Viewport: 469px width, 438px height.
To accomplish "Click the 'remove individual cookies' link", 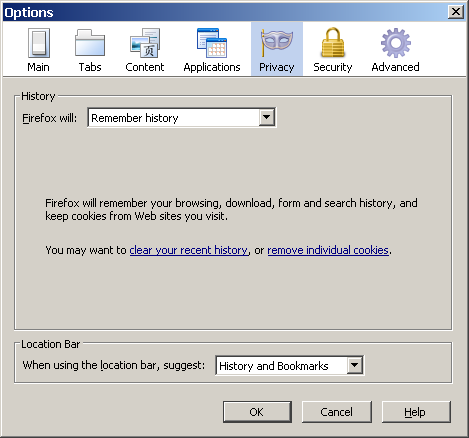I will click(x=328, y=250).
